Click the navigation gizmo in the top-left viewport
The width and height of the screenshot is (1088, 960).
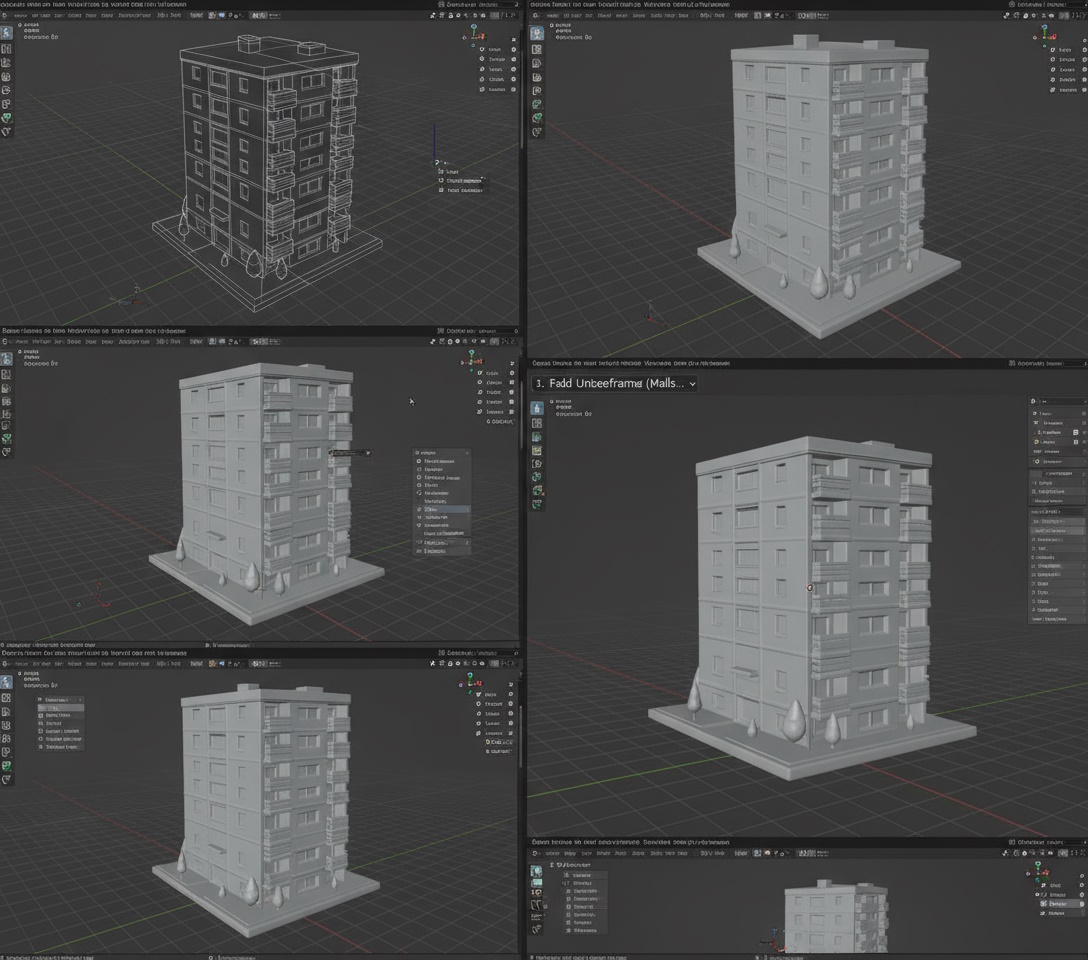tap(473, 33)
